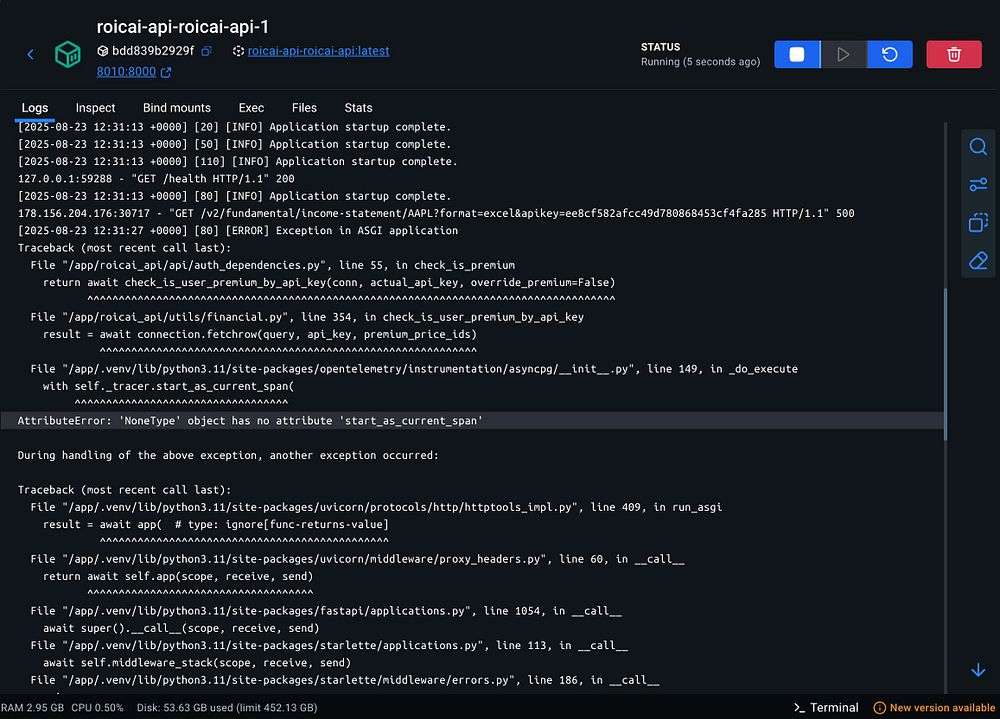Click the fastapi/applications.py line 1054 entry
Image resolution: width=1000 pixels, height=719 pixels.
point(326,611)
